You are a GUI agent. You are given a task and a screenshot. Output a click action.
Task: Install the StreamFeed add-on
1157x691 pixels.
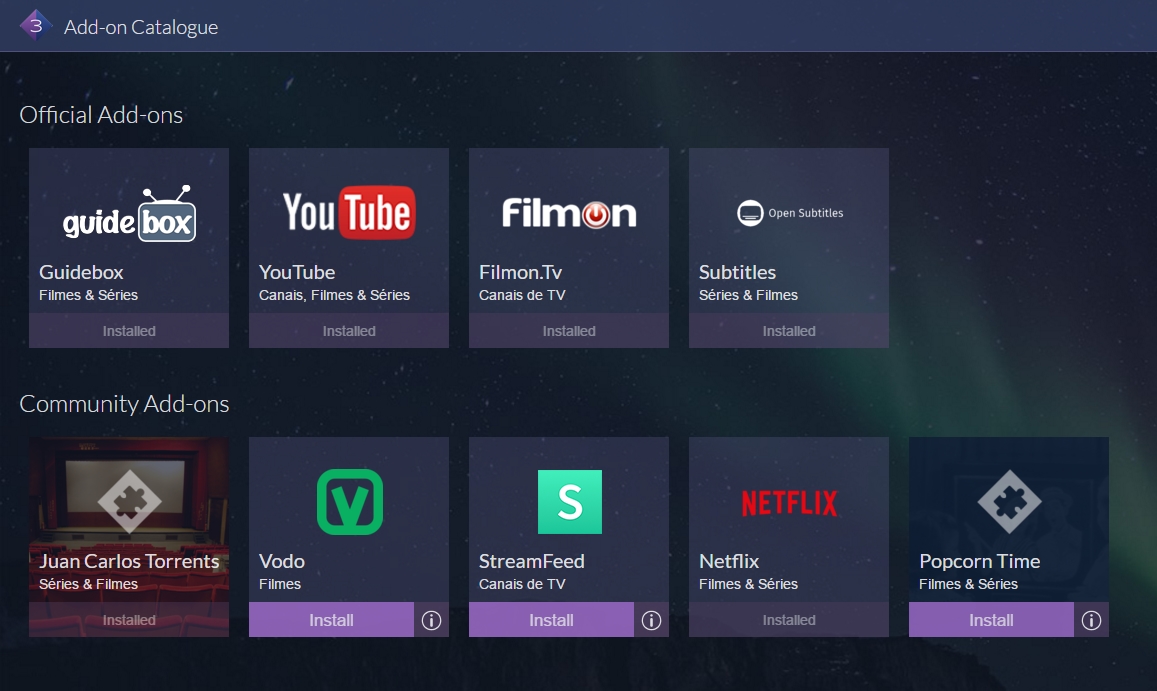(x=551, y=620)
